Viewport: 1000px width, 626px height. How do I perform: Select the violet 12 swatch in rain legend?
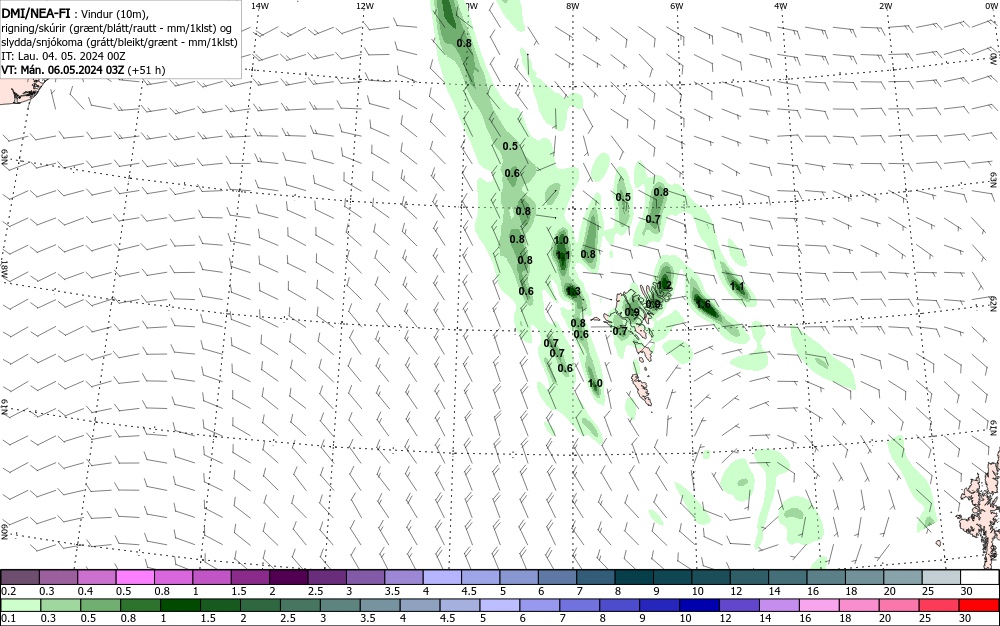740,605
